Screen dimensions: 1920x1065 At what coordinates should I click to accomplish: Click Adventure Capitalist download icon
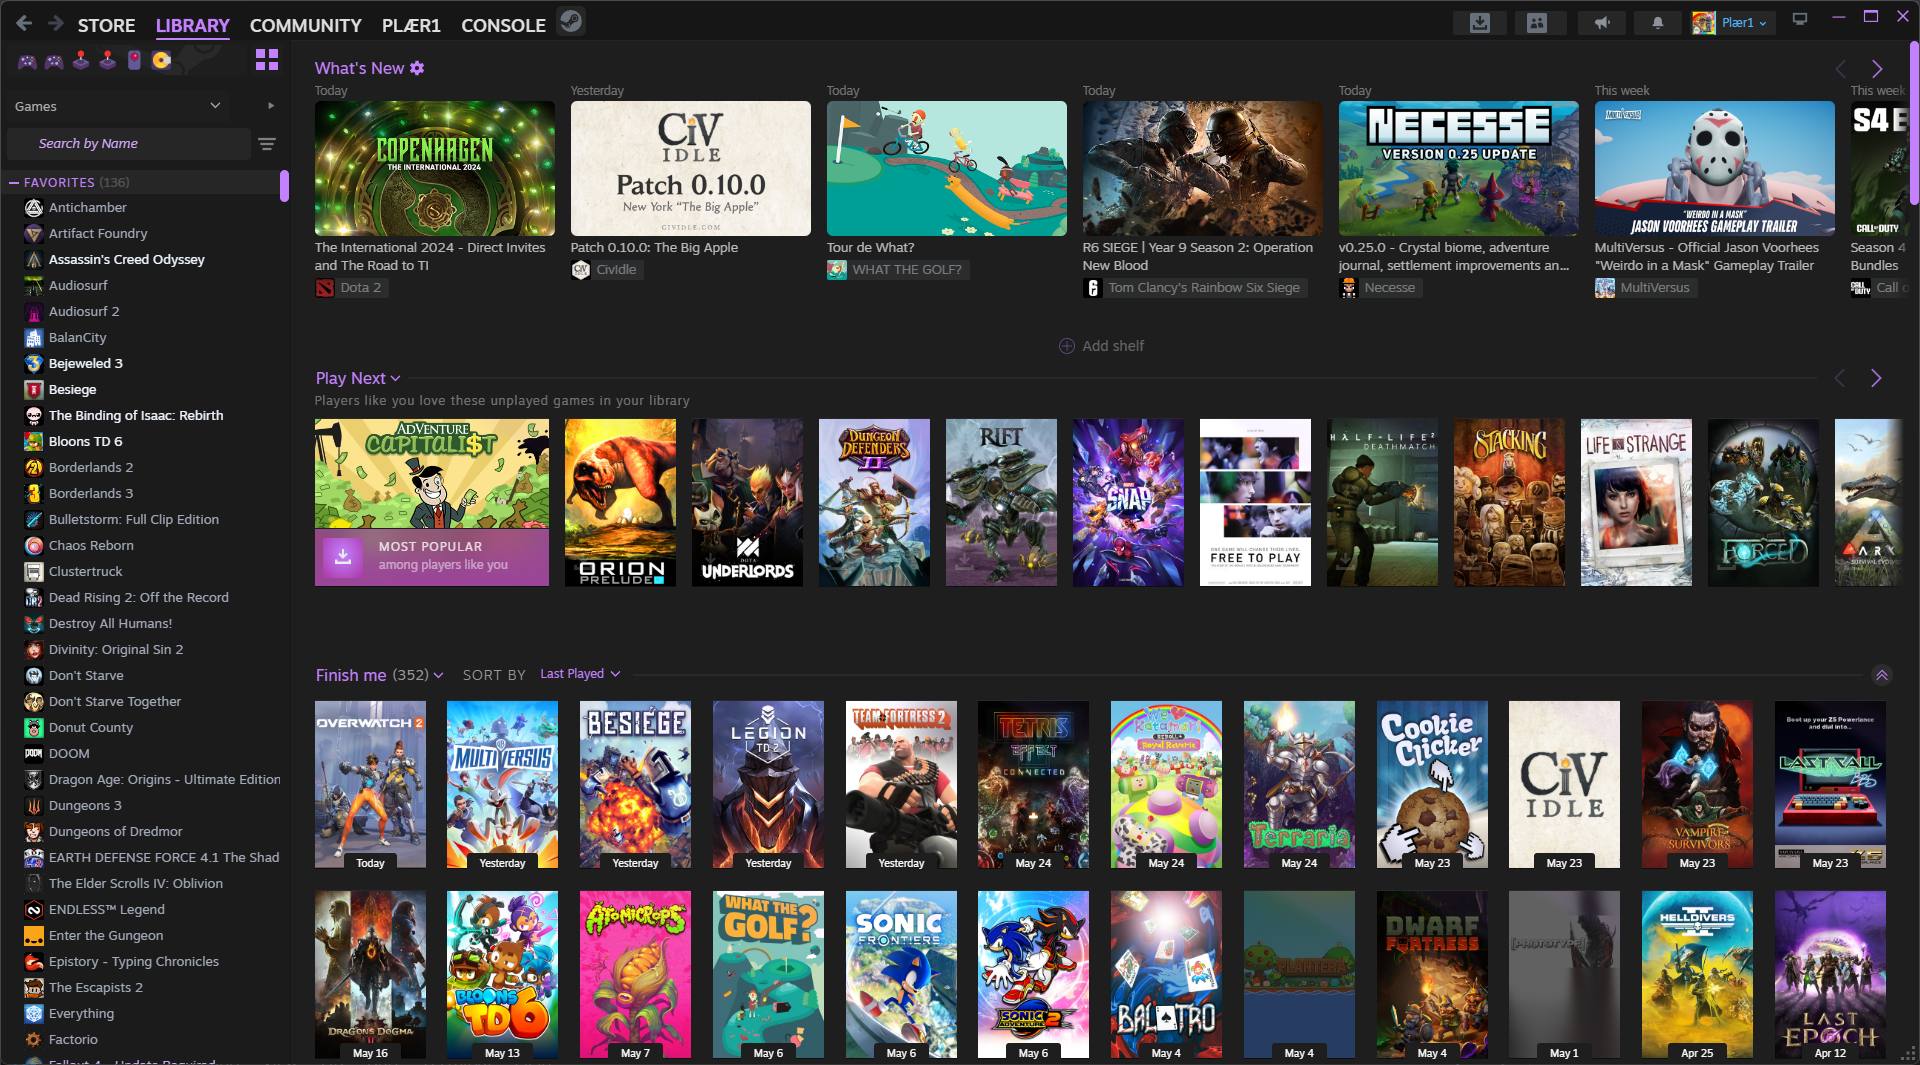click(x=343, y=556)
